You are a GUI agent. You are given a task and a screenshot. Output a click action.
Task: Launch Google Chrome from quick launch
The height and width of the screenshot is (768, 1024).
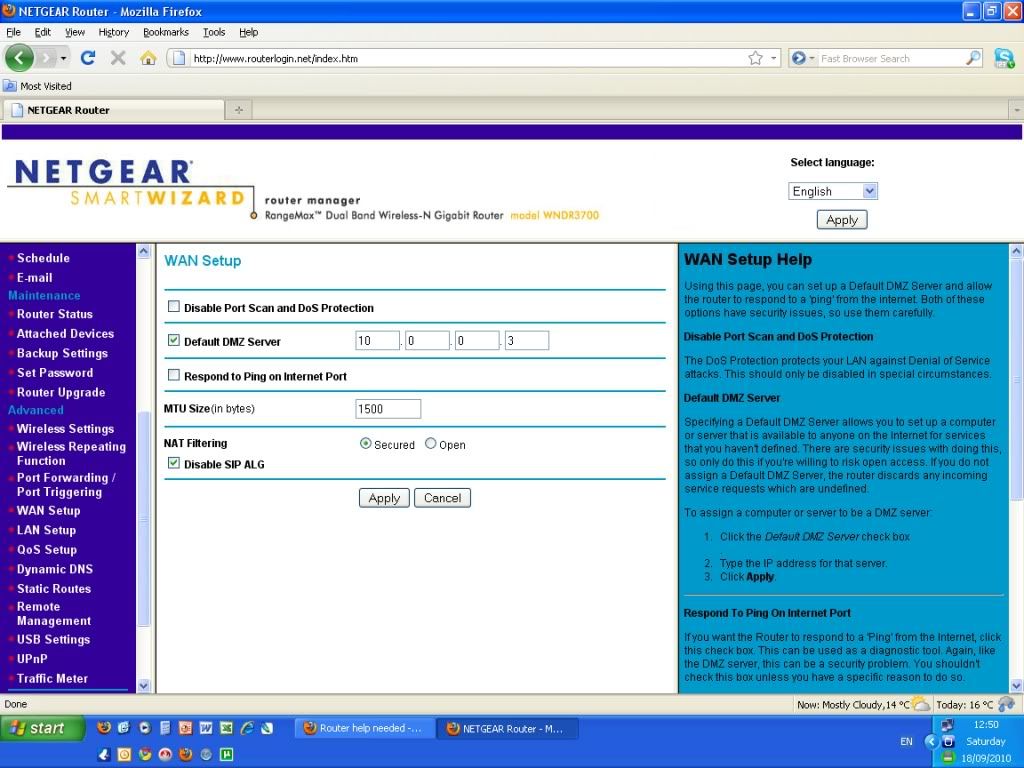pyautogui.click(x=144, y=754)
